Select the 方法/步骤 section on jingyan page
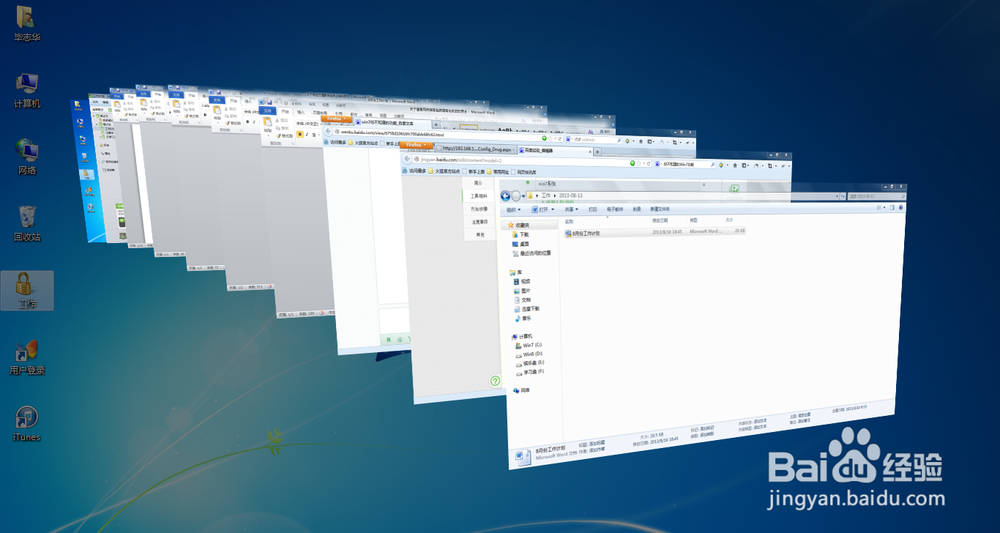Screen dimensions: 1000x533 tap(479, 209)
